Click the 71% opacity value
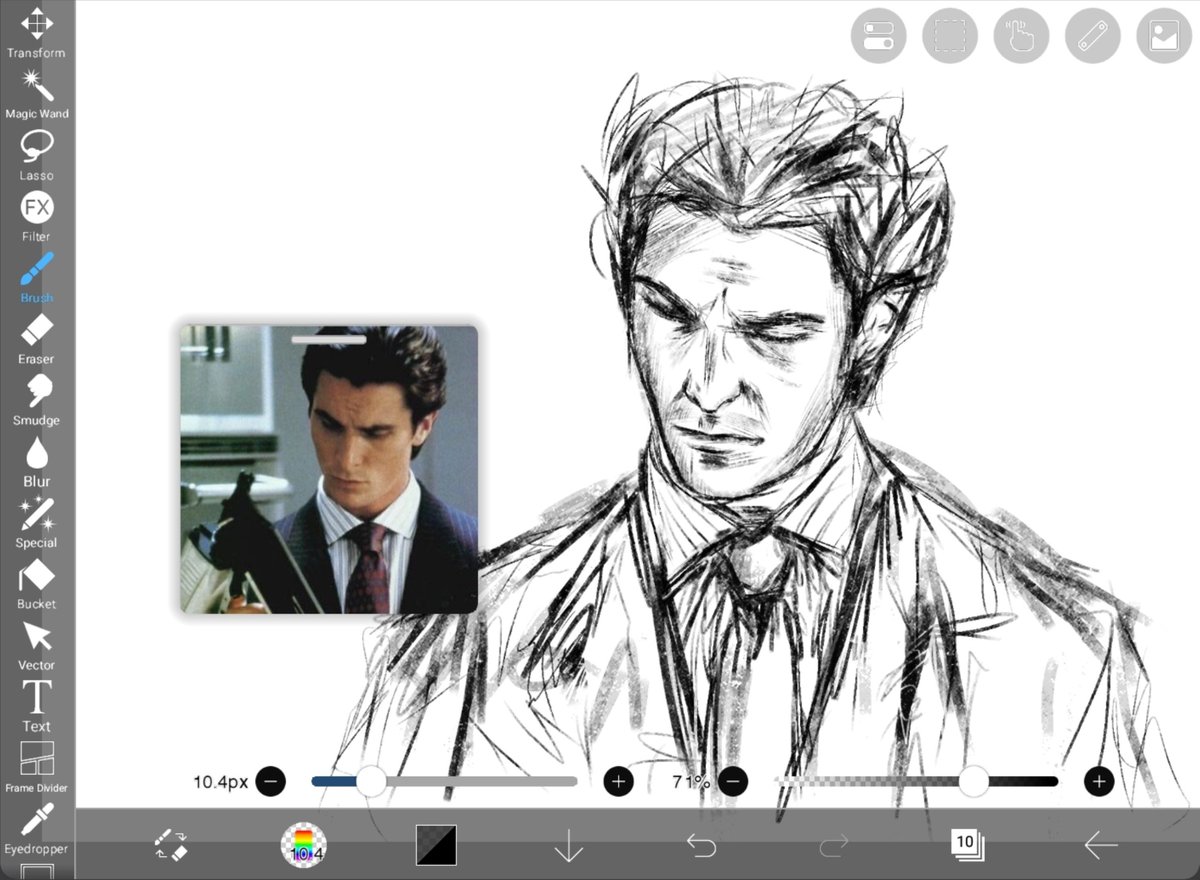 coord(691,781)
